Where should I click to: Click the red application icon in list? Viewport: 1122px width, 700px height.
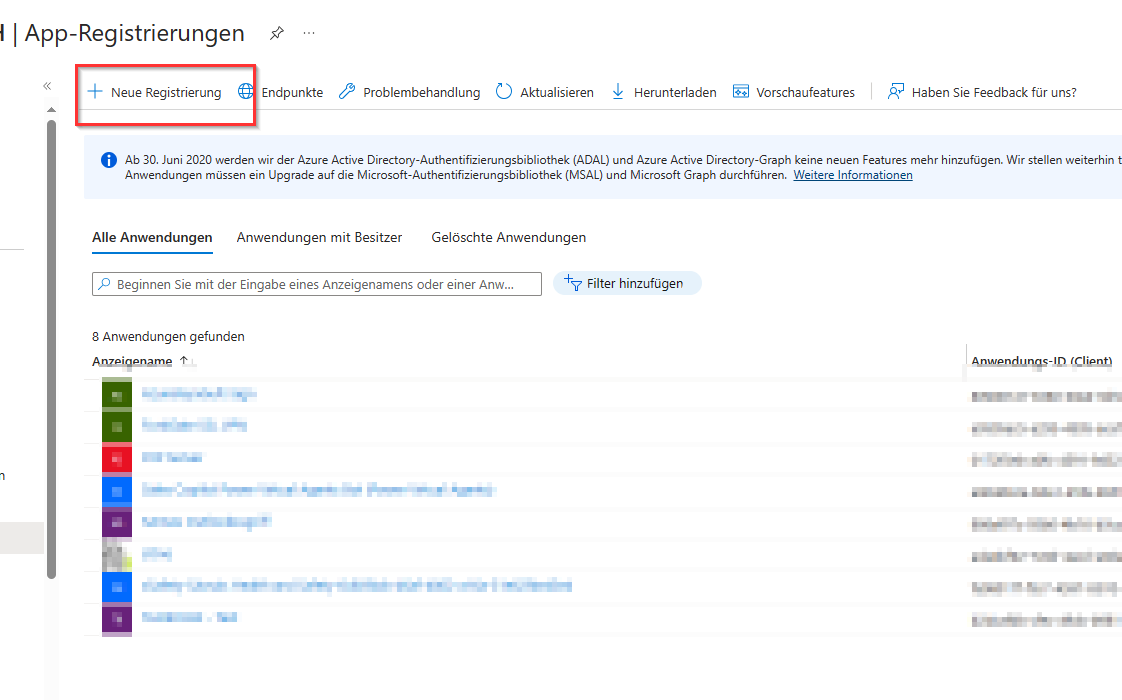[117, 458]
